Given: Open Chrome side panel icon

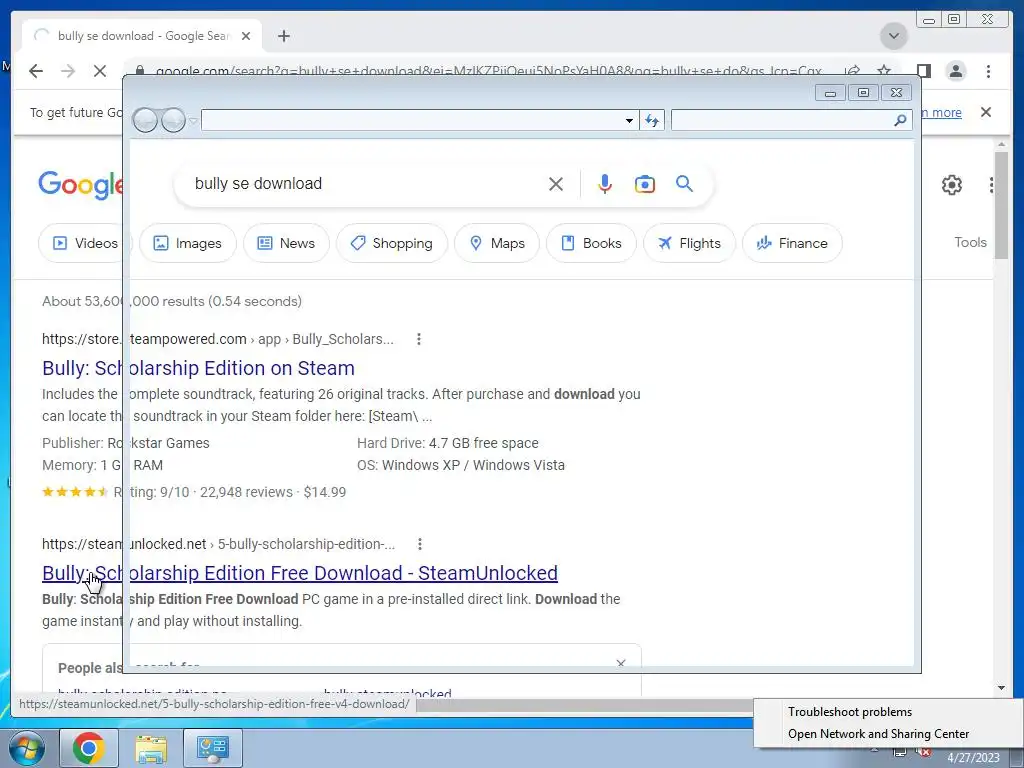Looking at the screenshot, I should (923, 71).
